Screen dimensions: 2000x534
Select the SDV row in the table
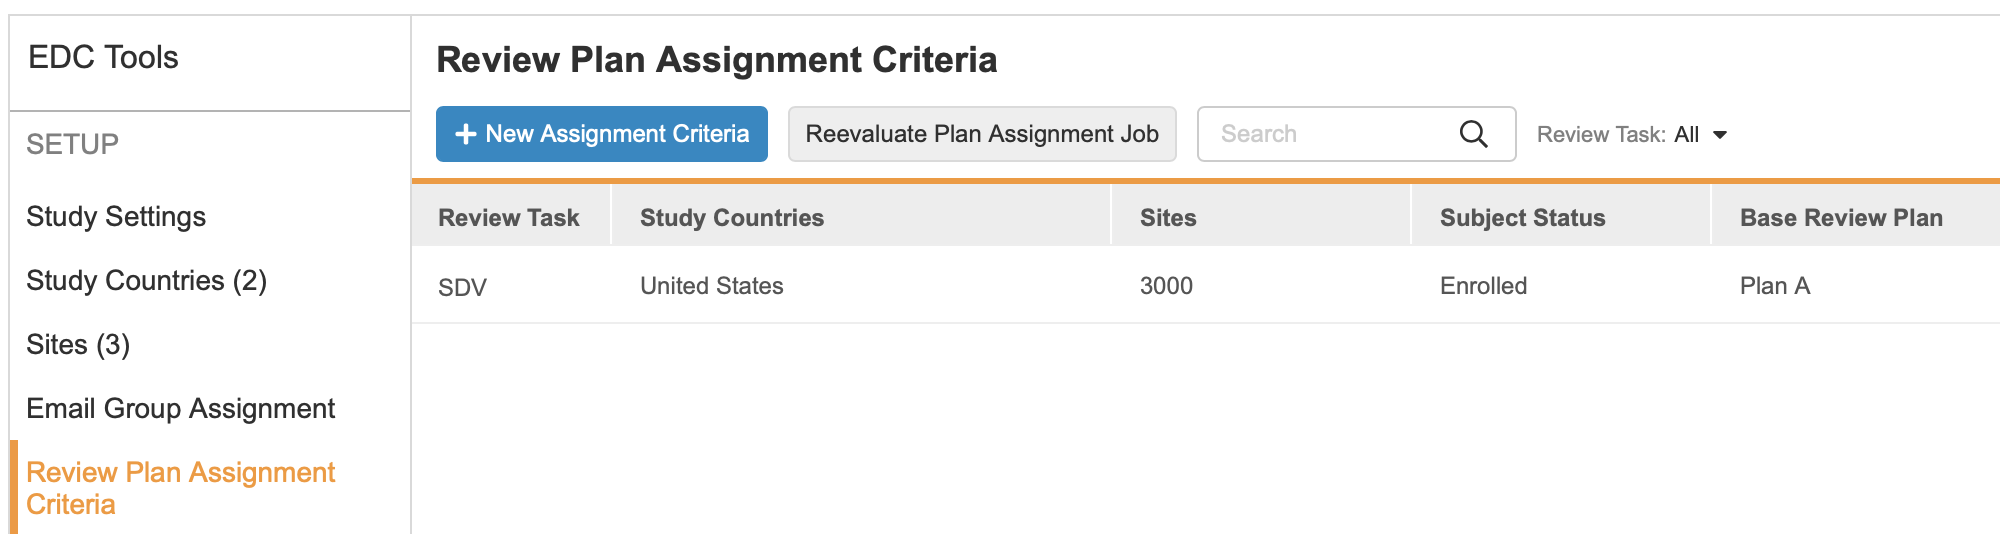pos(462,288)
